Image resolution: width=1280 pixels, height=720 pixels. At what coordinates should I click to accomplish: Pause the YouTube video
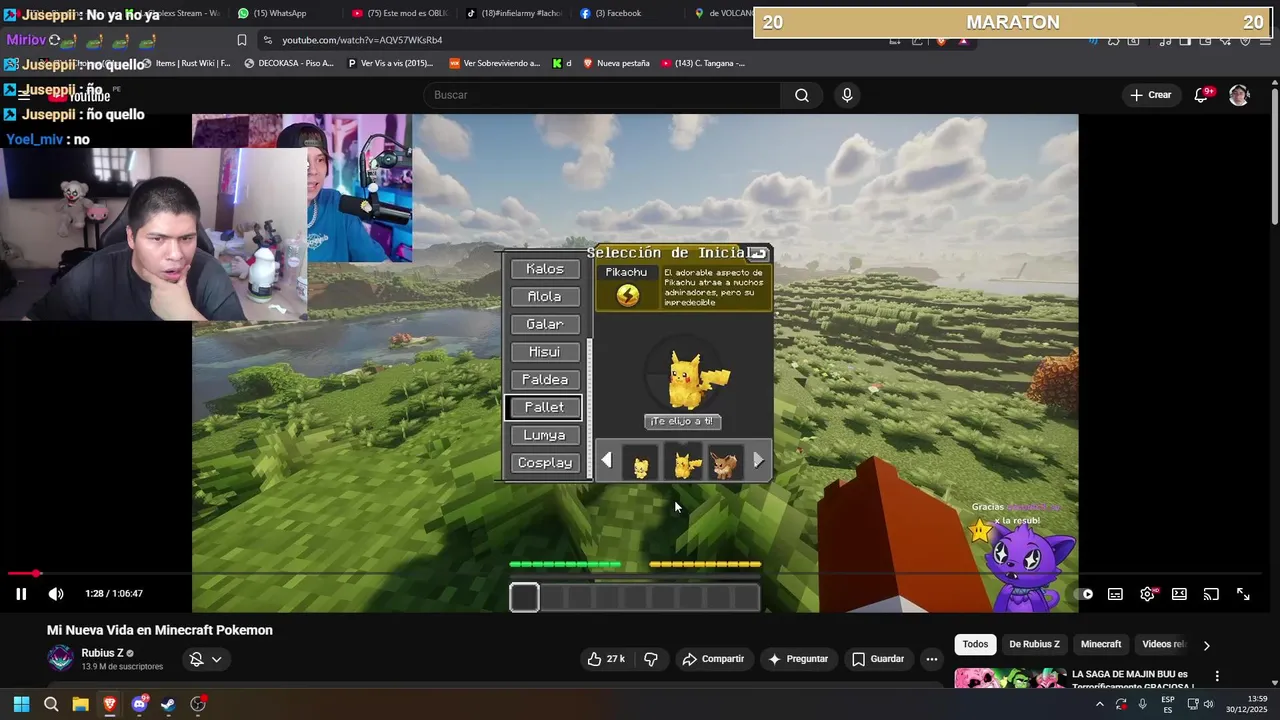pyautogui.click(x=21, y=594)
